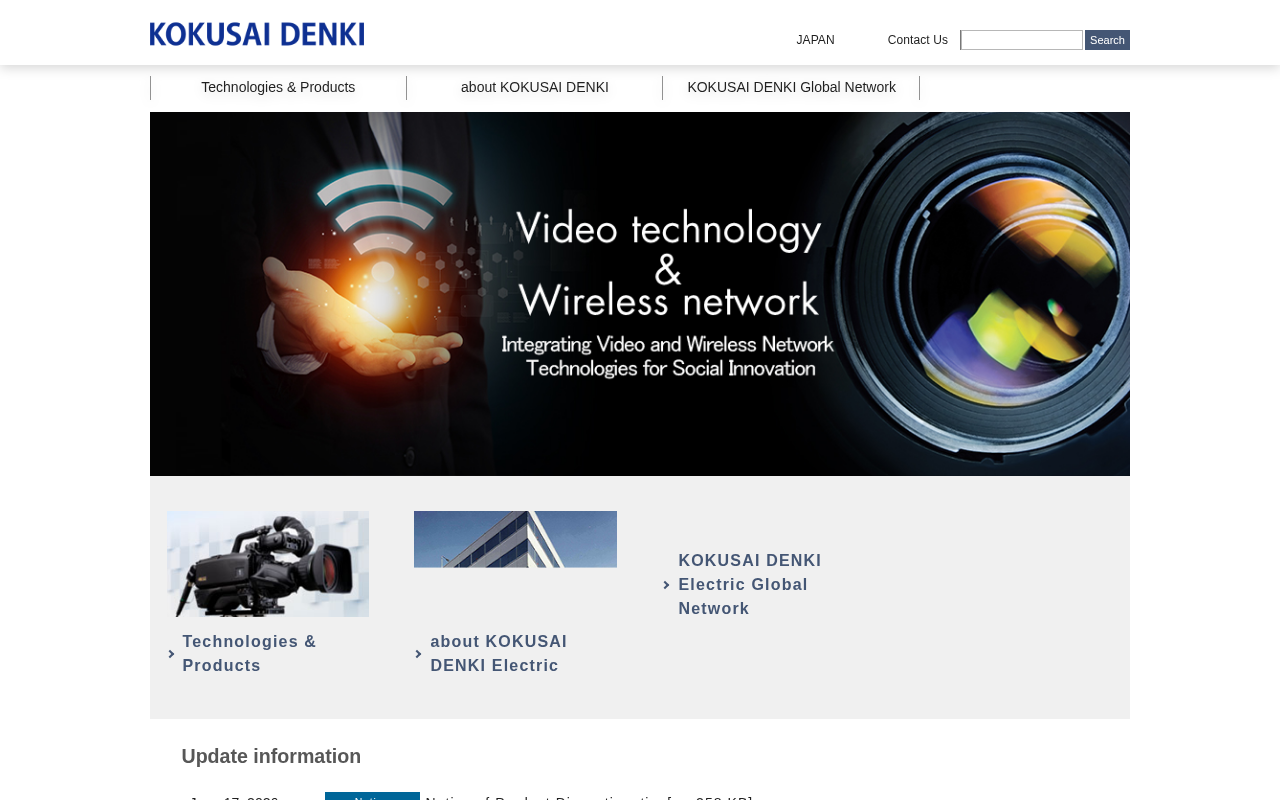Click the broadcast camera thumbnail
The image size is (1280, 800).
pyautogui.click(x=268, y=564)
